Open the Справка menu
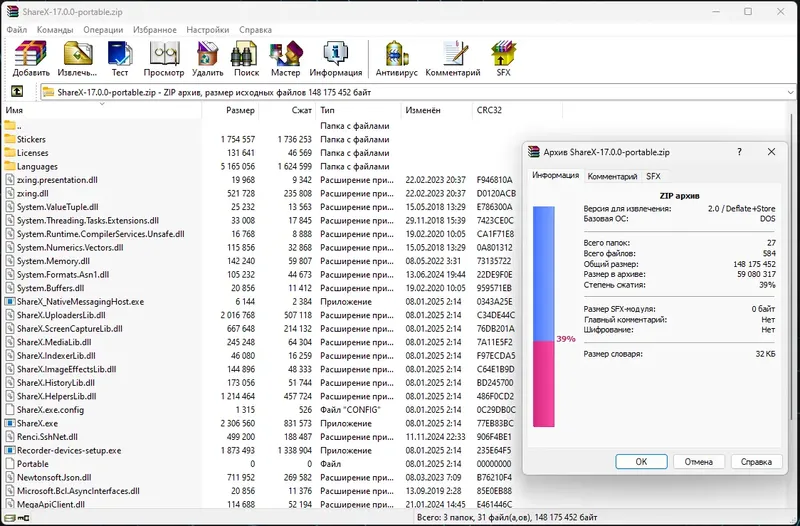Viewport: 800px width, 526px height. coord(255,30)
